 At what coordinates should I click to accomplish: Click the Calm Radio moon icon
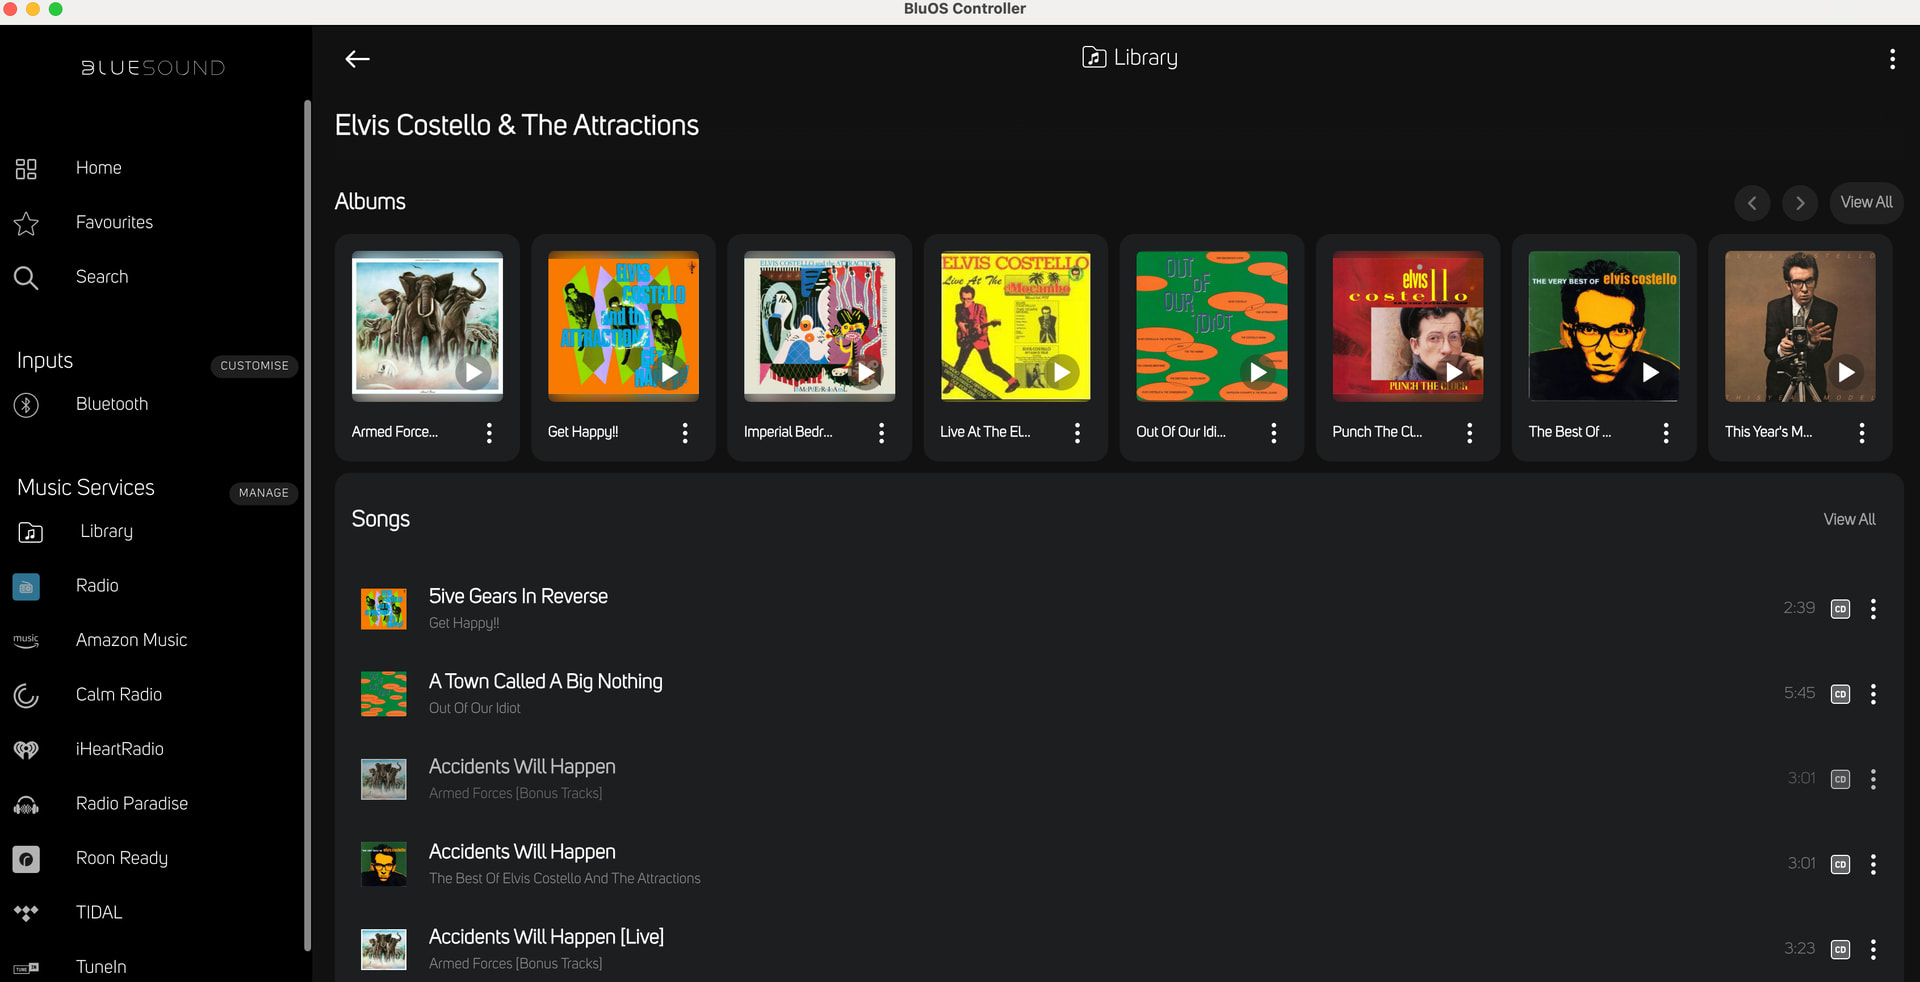[x=26, y=696]
